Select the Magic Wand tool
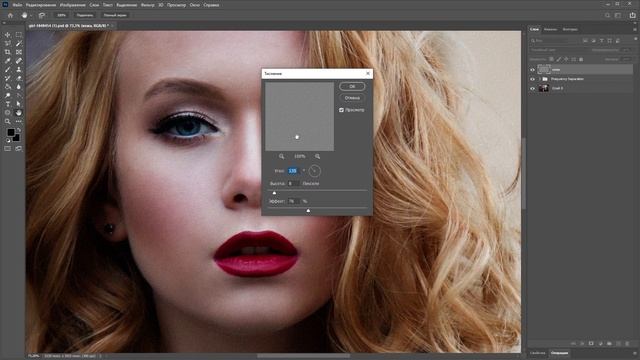 (19, 43)
